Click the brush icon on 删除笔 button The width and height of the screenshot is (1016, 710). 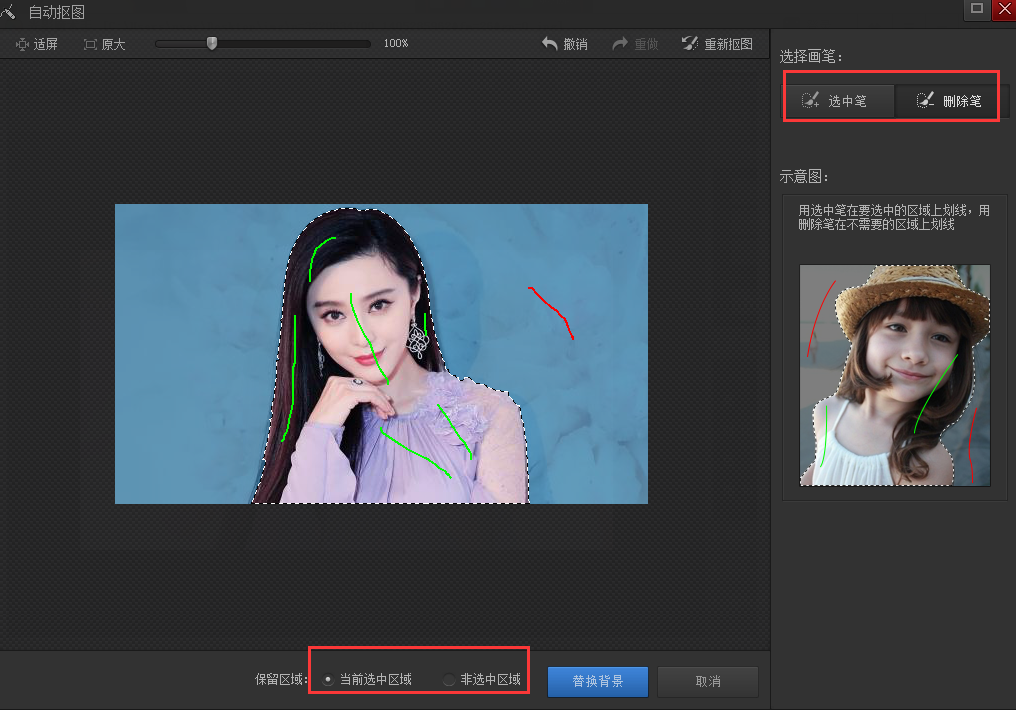click(924, 100)
